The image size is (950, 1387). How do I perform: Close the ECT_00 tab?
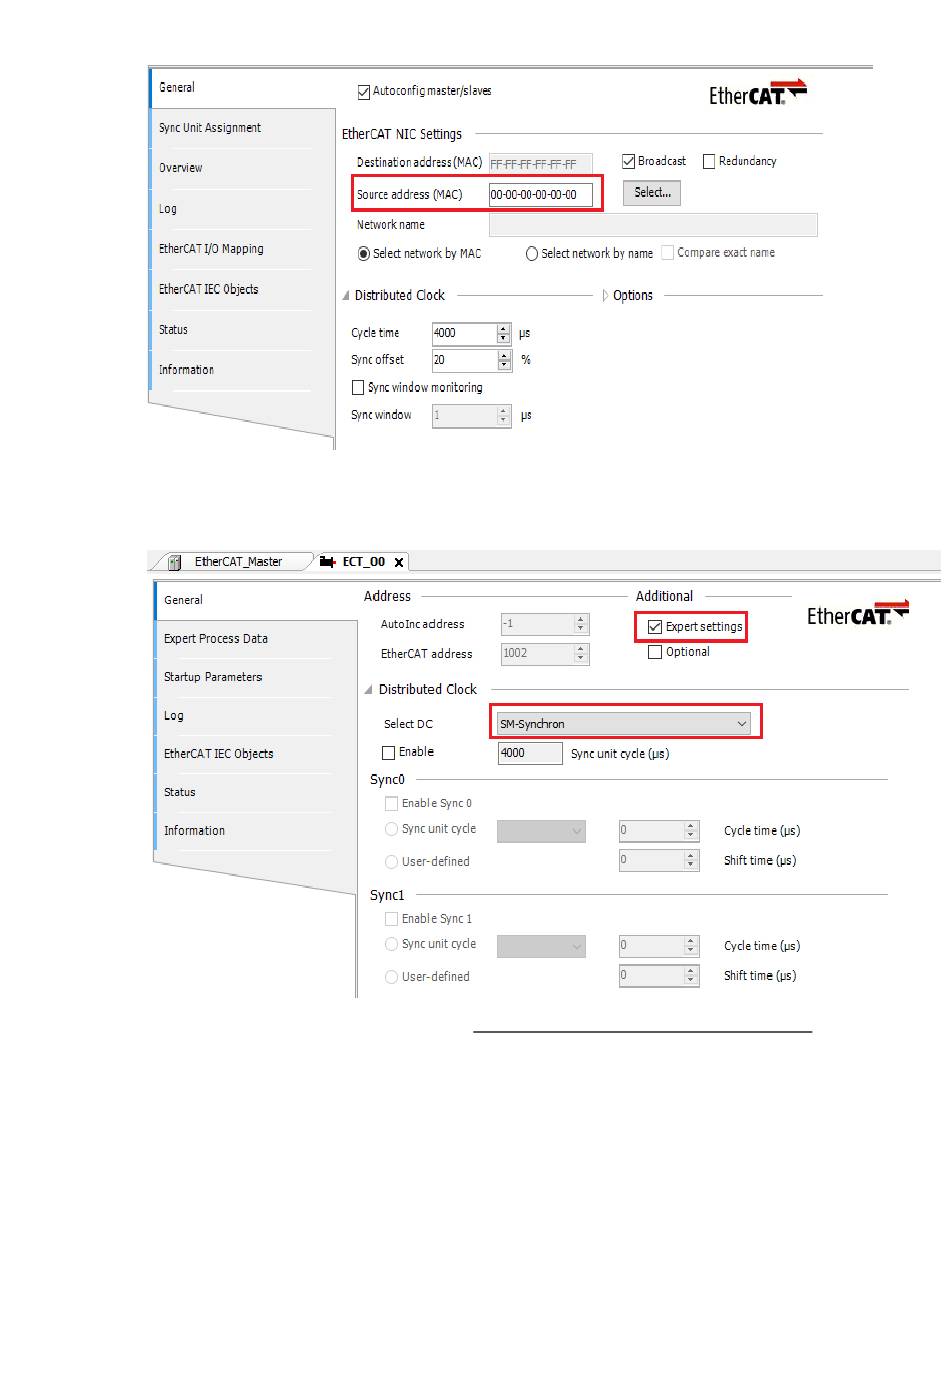[399, 562]
